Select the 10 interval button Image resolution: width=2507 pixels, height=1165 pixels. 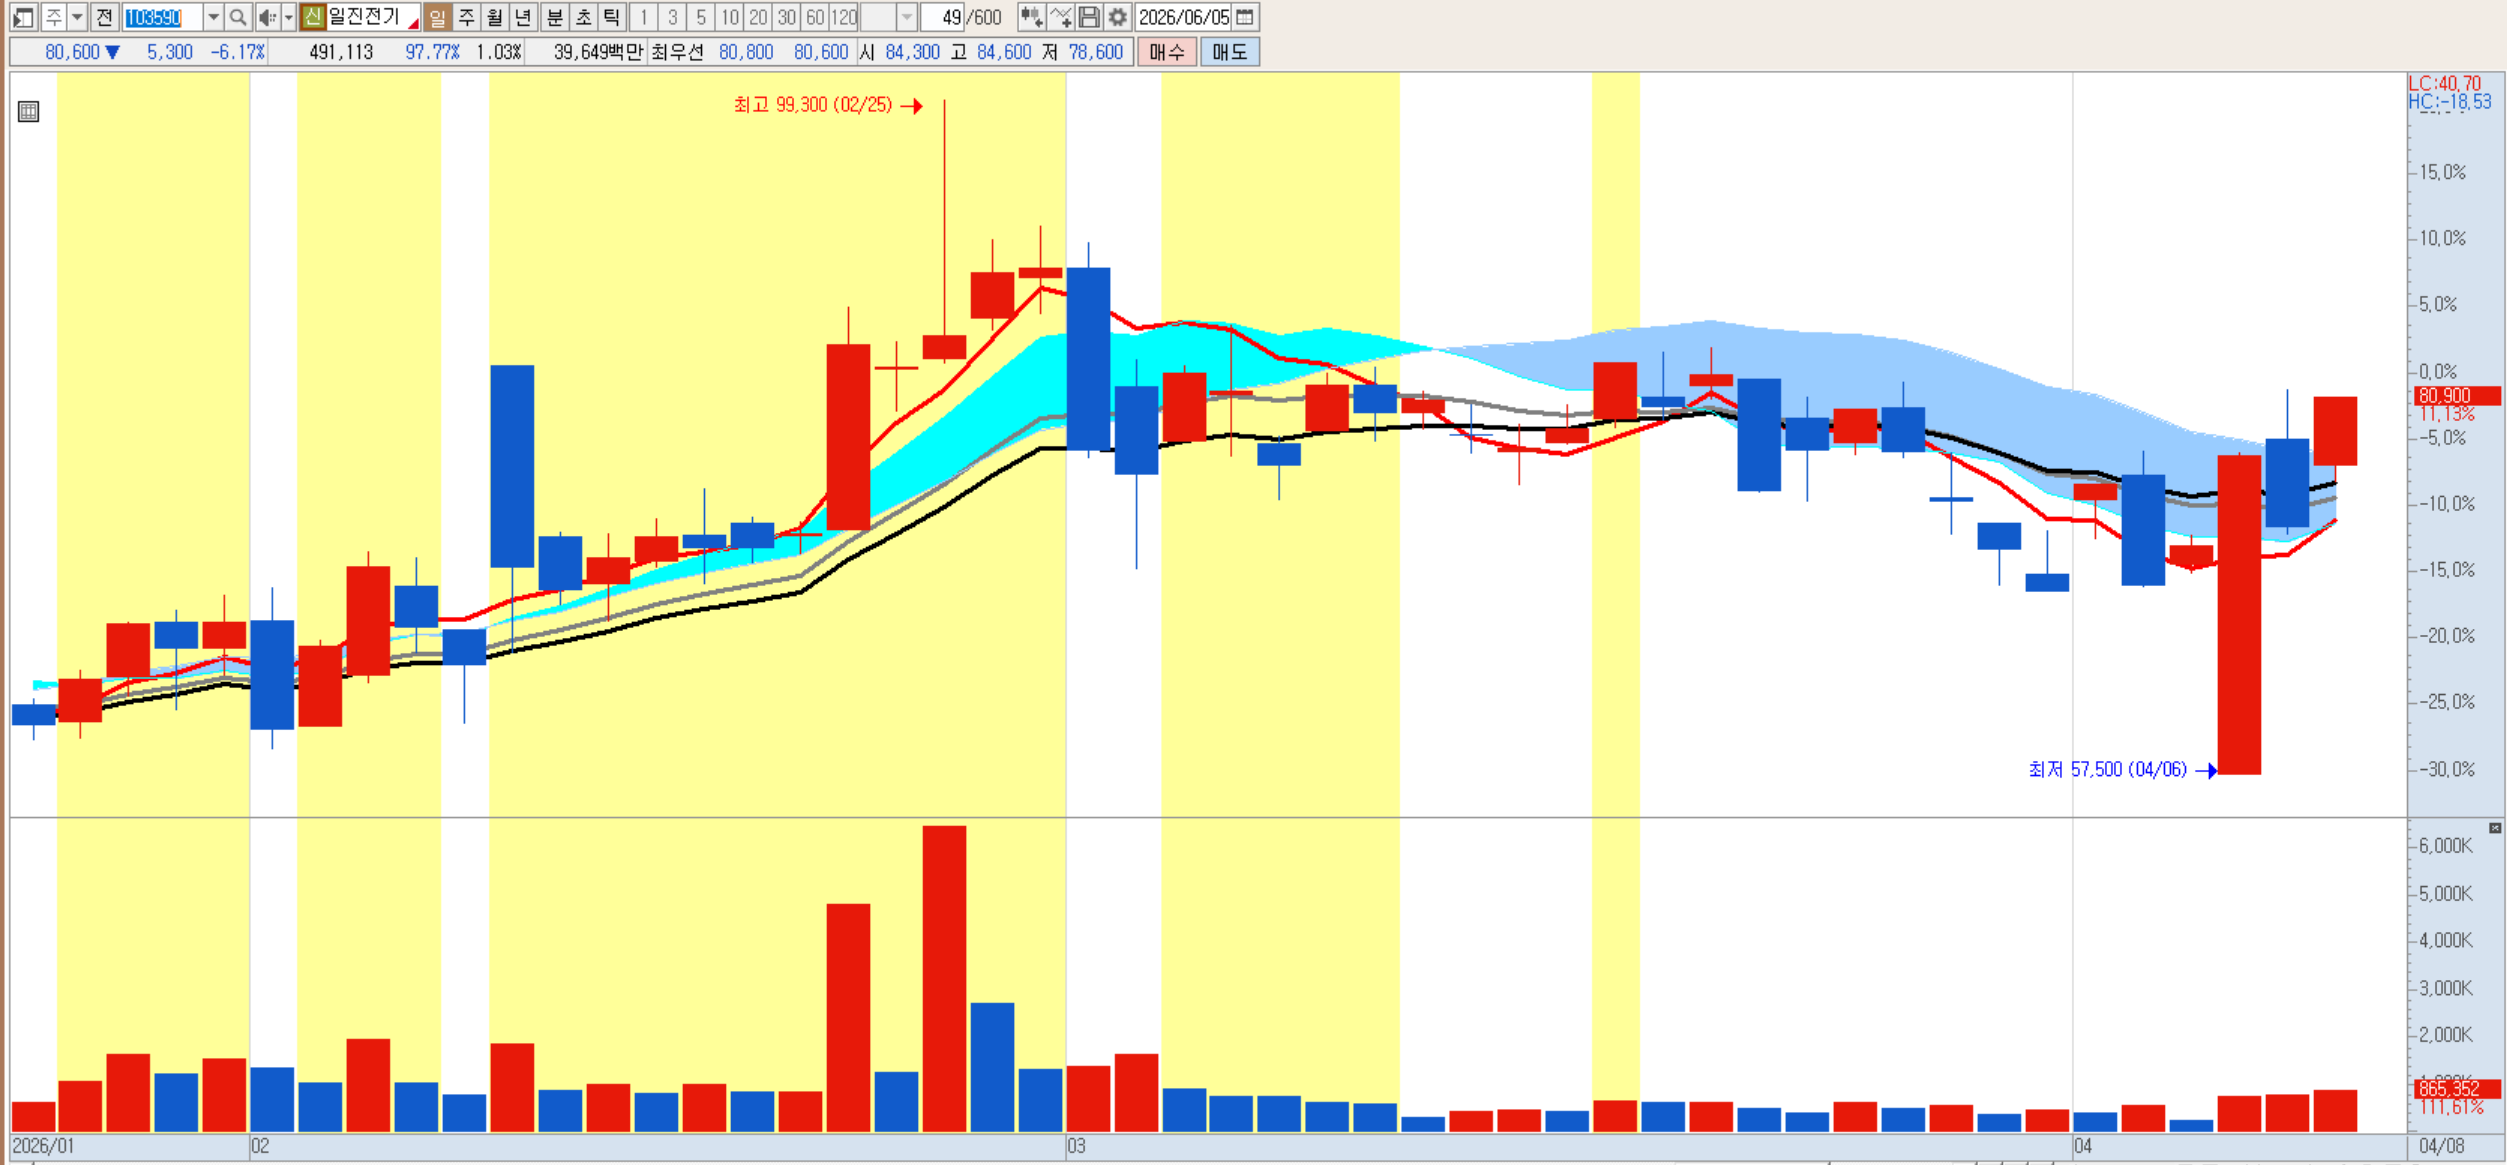click(730, 17)
